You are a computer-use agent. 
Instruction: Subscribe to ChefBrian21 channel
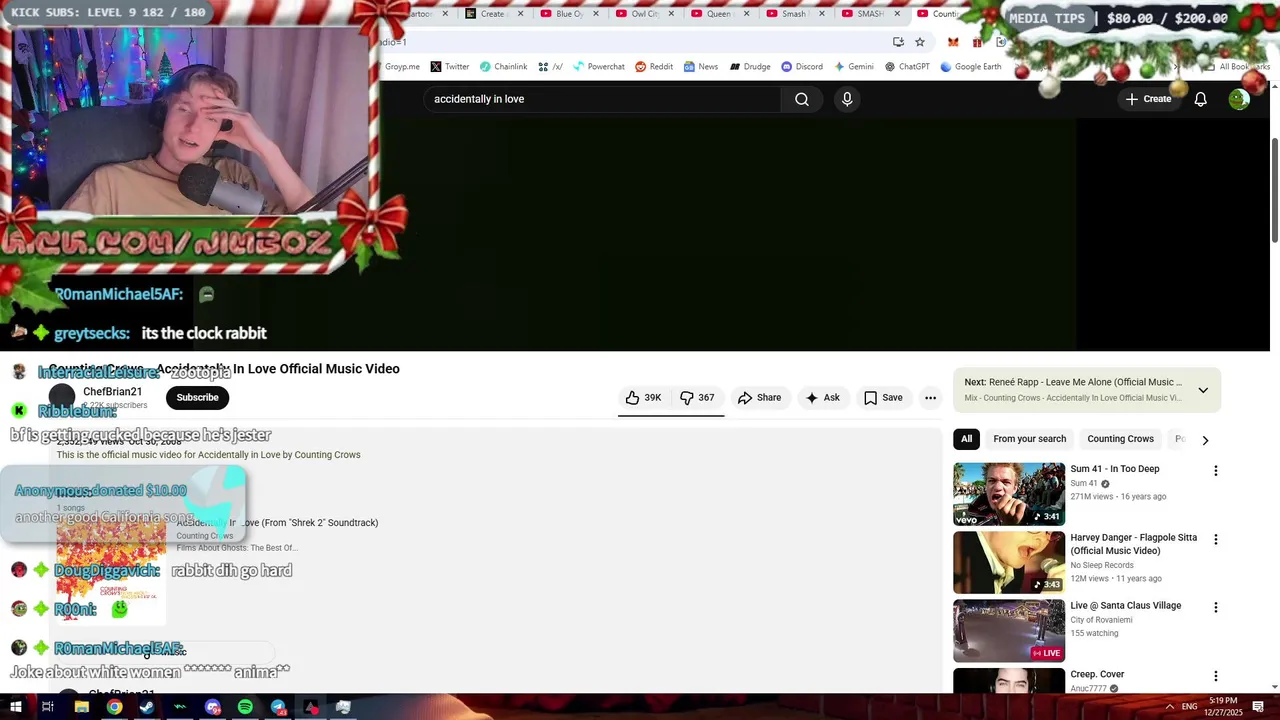pos(197,398)
